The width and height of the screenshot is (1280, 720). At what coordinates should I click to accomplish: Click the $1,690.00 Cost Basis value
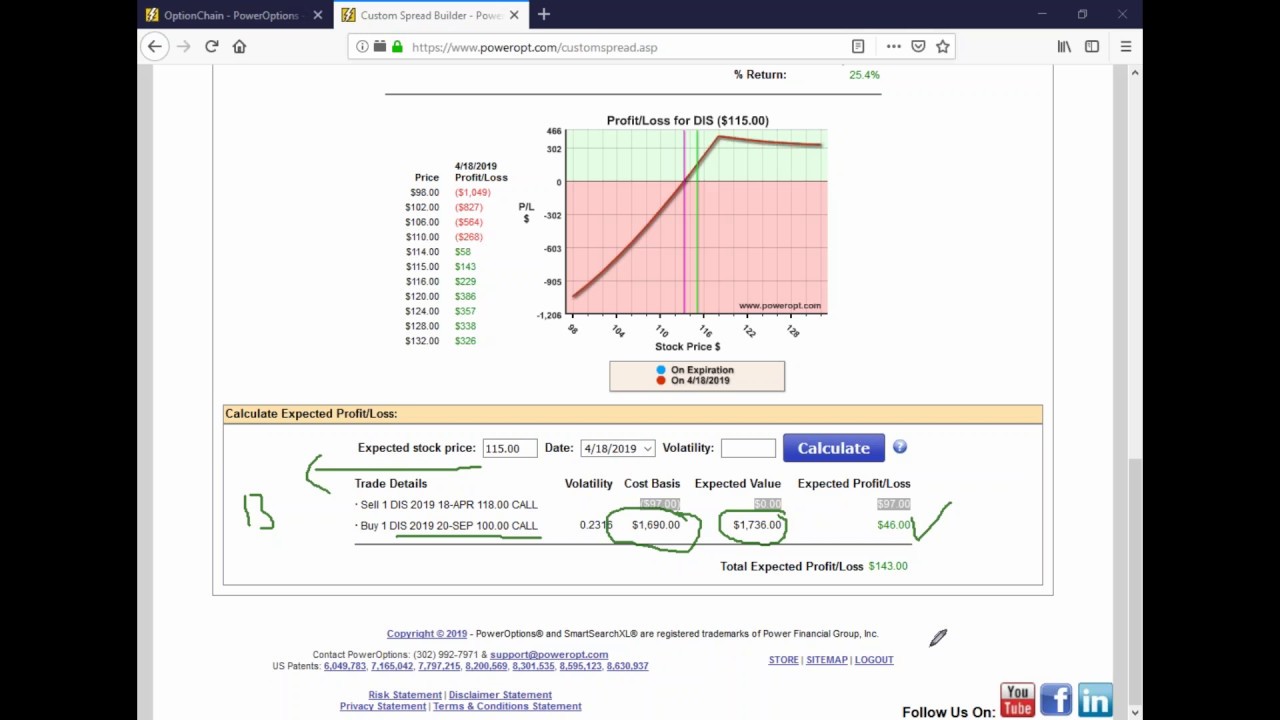656,525
